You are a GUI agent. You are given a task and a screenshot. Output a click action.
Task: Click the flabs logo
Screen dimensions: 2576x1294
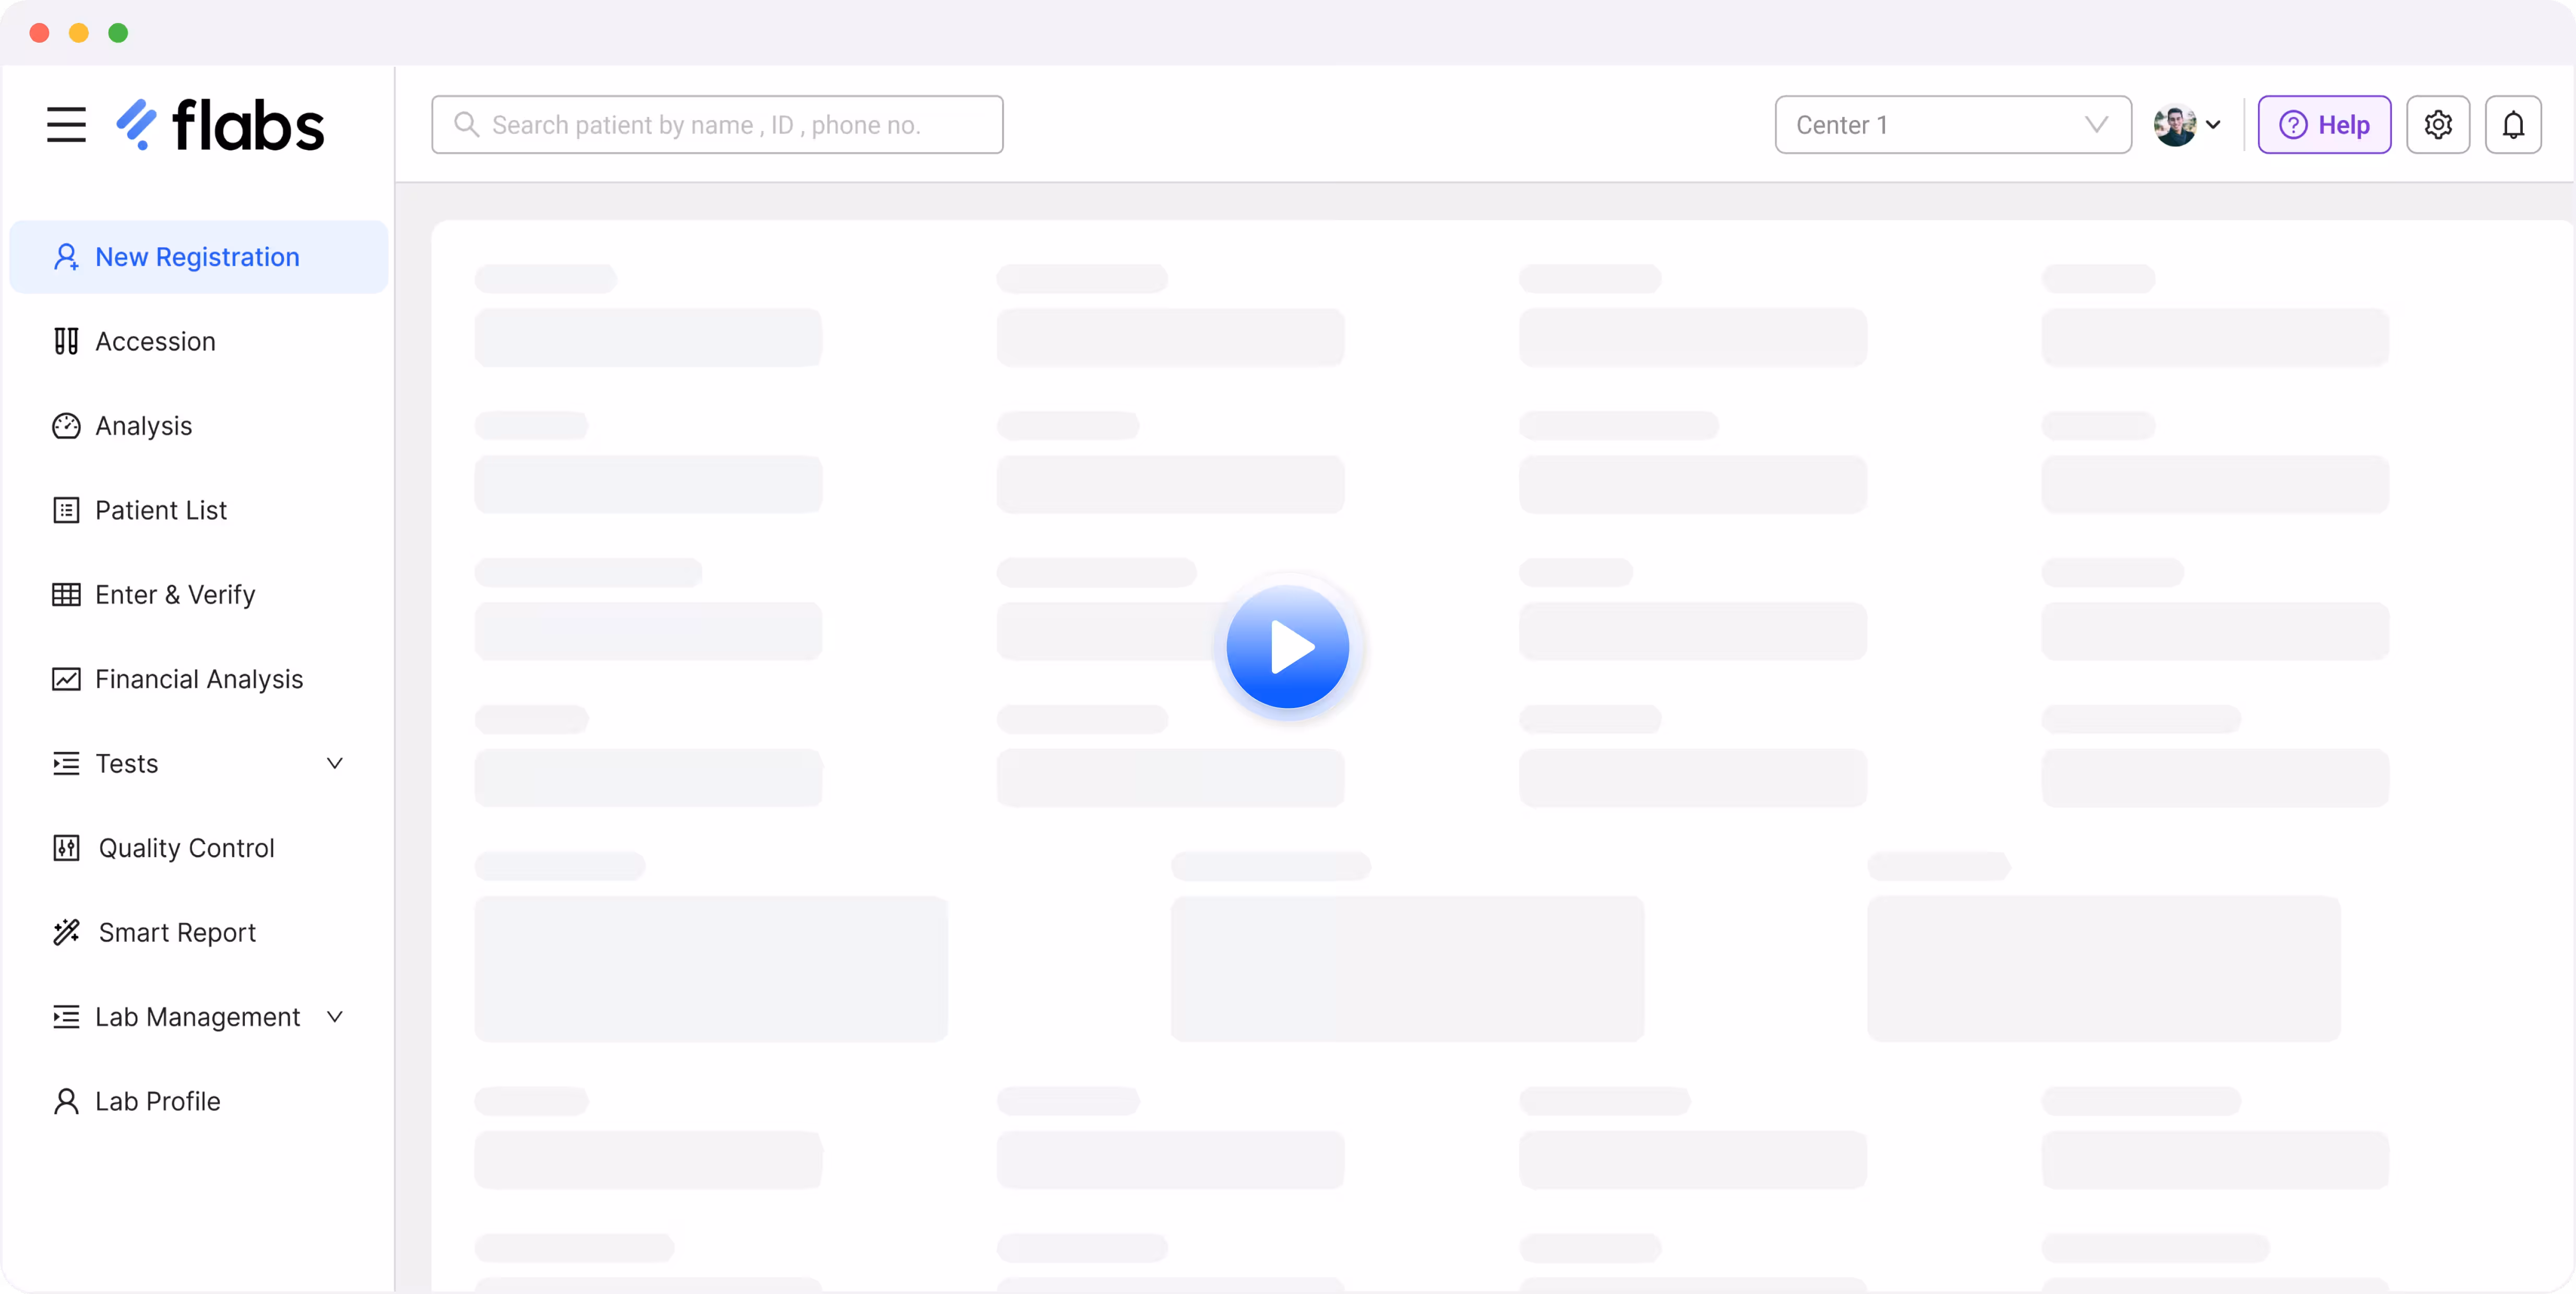tap(221, 125)
